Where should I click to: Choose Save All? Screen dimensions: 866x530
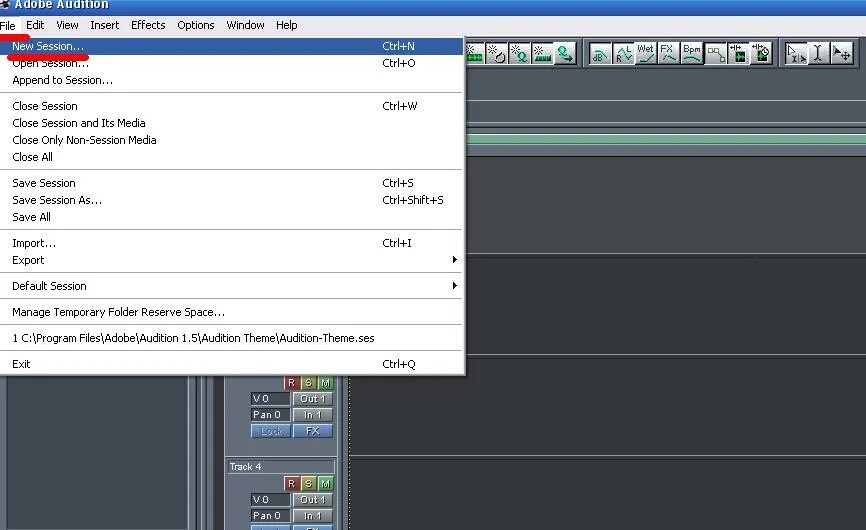pyautogui.click(x=231, y=218)
